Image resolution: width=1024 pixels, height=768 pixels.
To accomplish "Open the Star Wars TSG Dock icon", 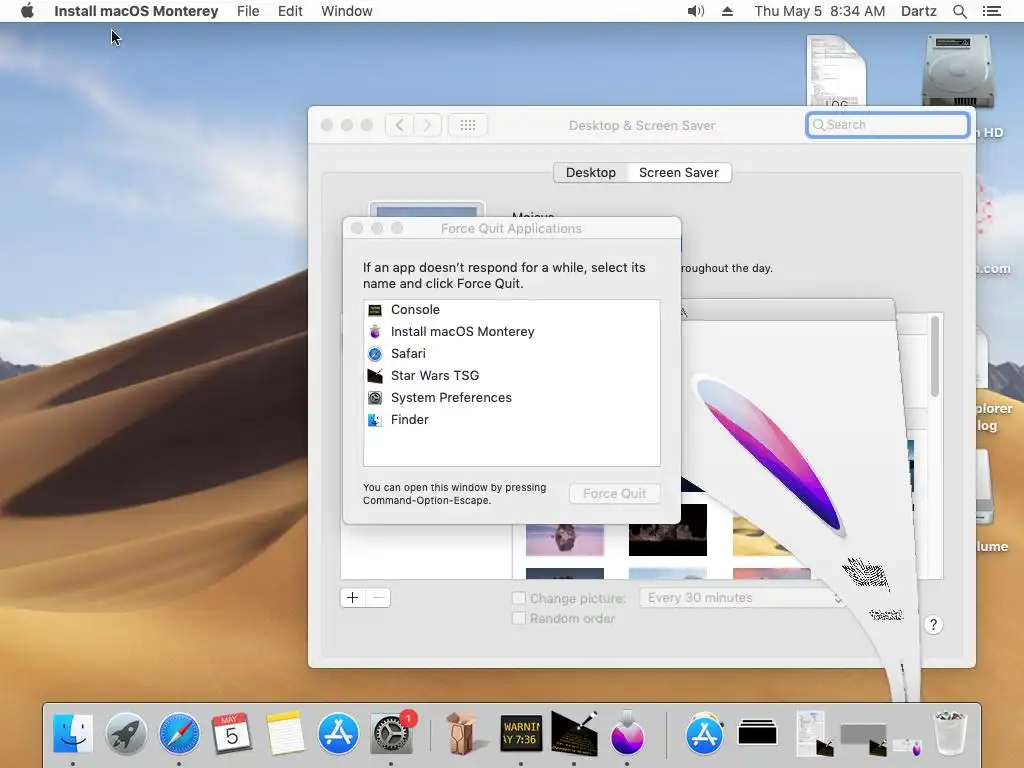I will pyautogui.click(x=574, y=733).
